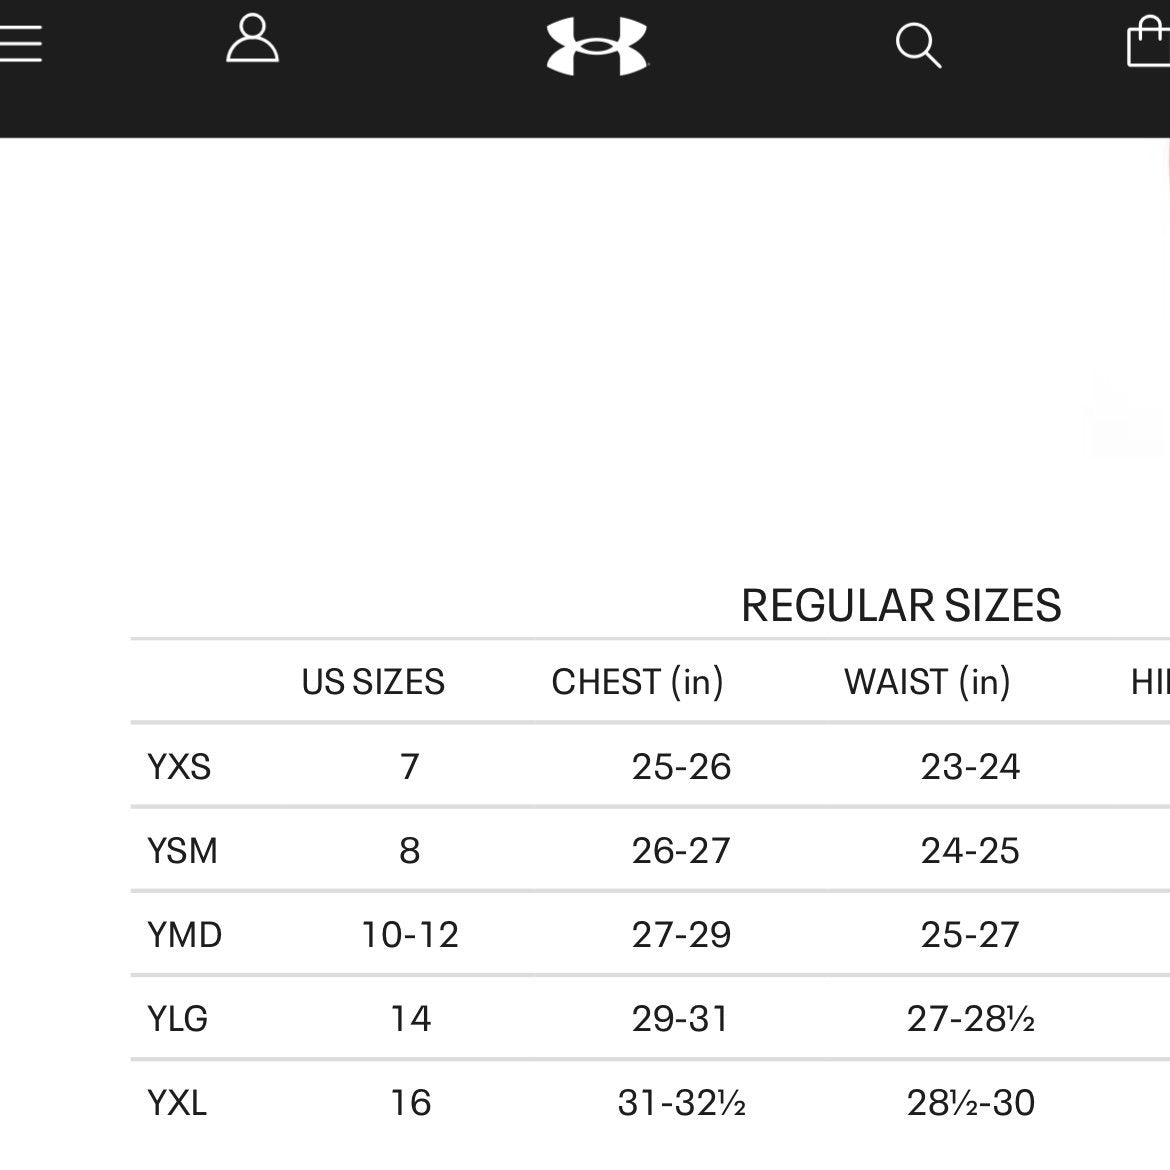Select the US SIZES column header

[x=373, y=682]
